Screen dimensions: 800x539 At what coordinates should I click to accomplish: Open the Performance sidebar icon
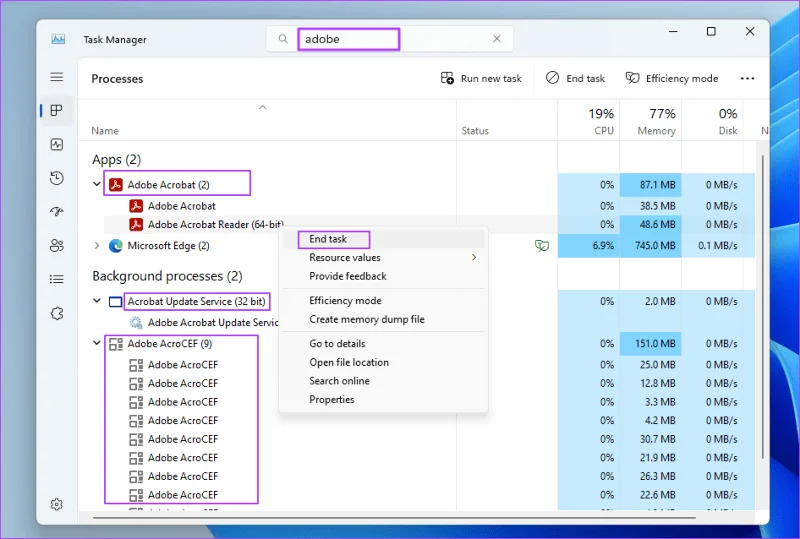[x=57, y=144]
